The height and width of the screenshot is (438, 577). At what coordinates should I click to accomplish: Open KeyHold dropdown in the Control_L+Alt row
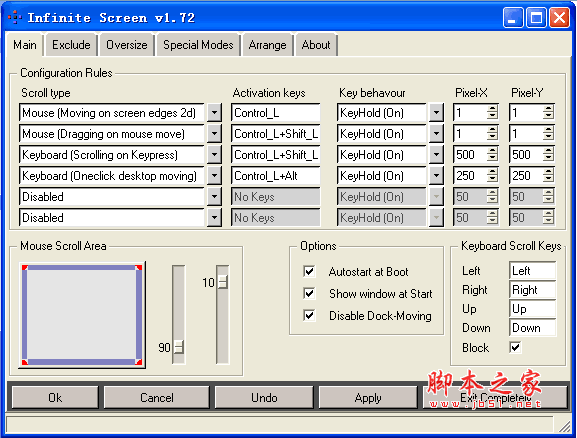(436, 176)
